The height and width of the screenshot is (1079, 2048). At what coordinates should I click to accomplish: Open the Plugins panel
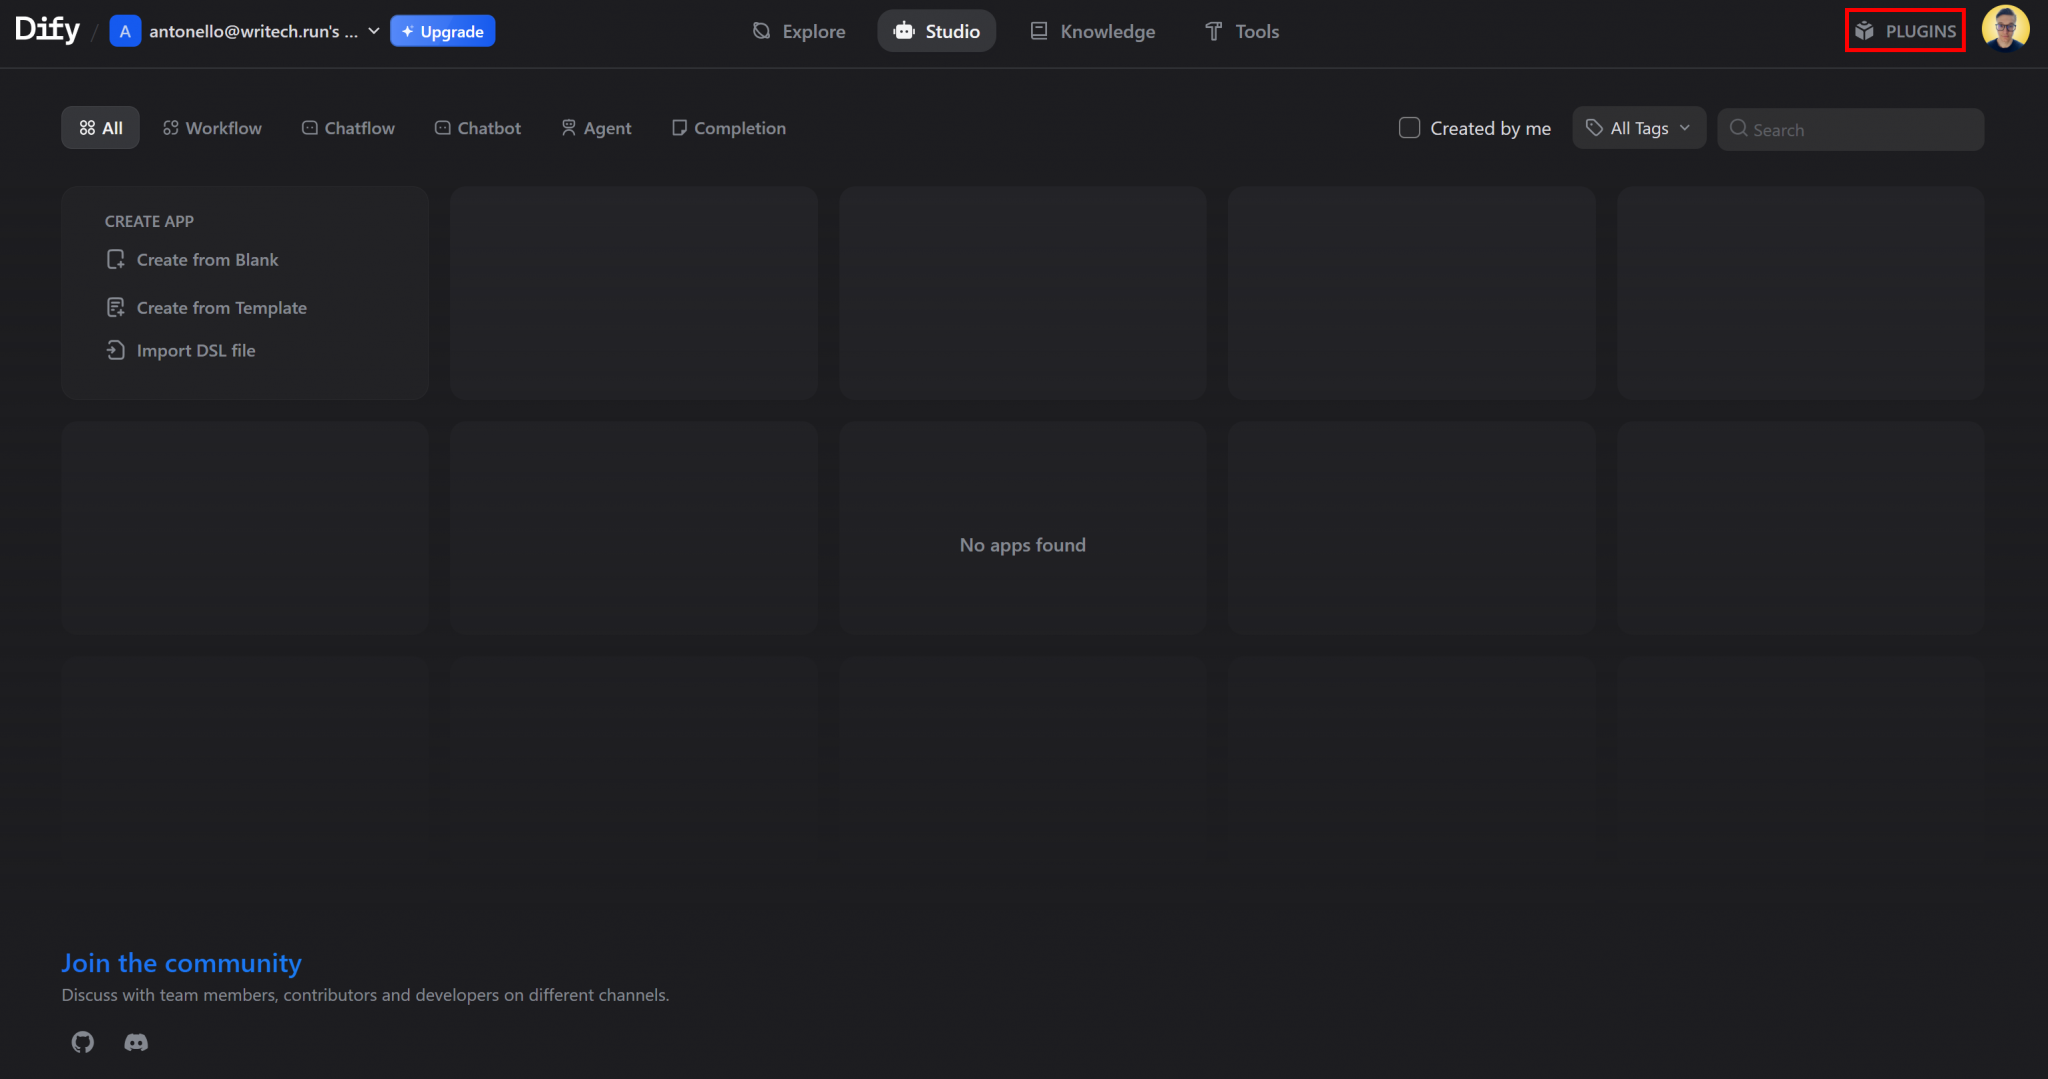point(1903,31)
